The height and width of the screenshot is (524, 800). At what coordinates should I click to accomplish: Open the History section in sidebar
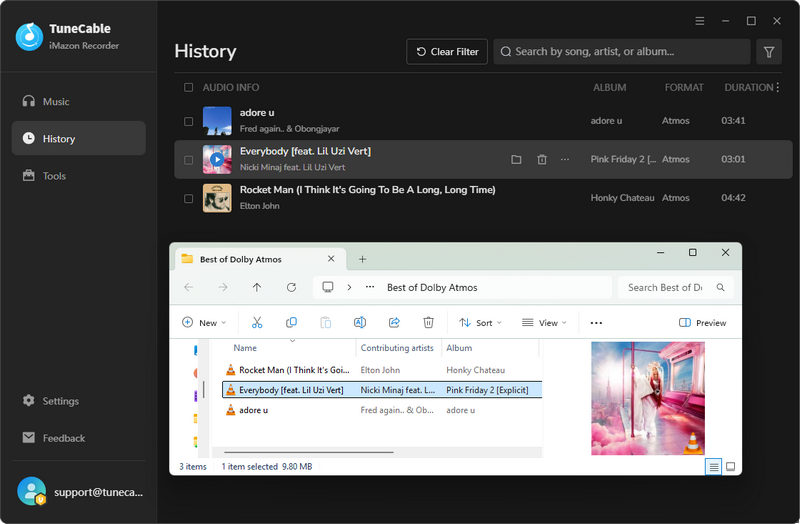pos(79,138)
